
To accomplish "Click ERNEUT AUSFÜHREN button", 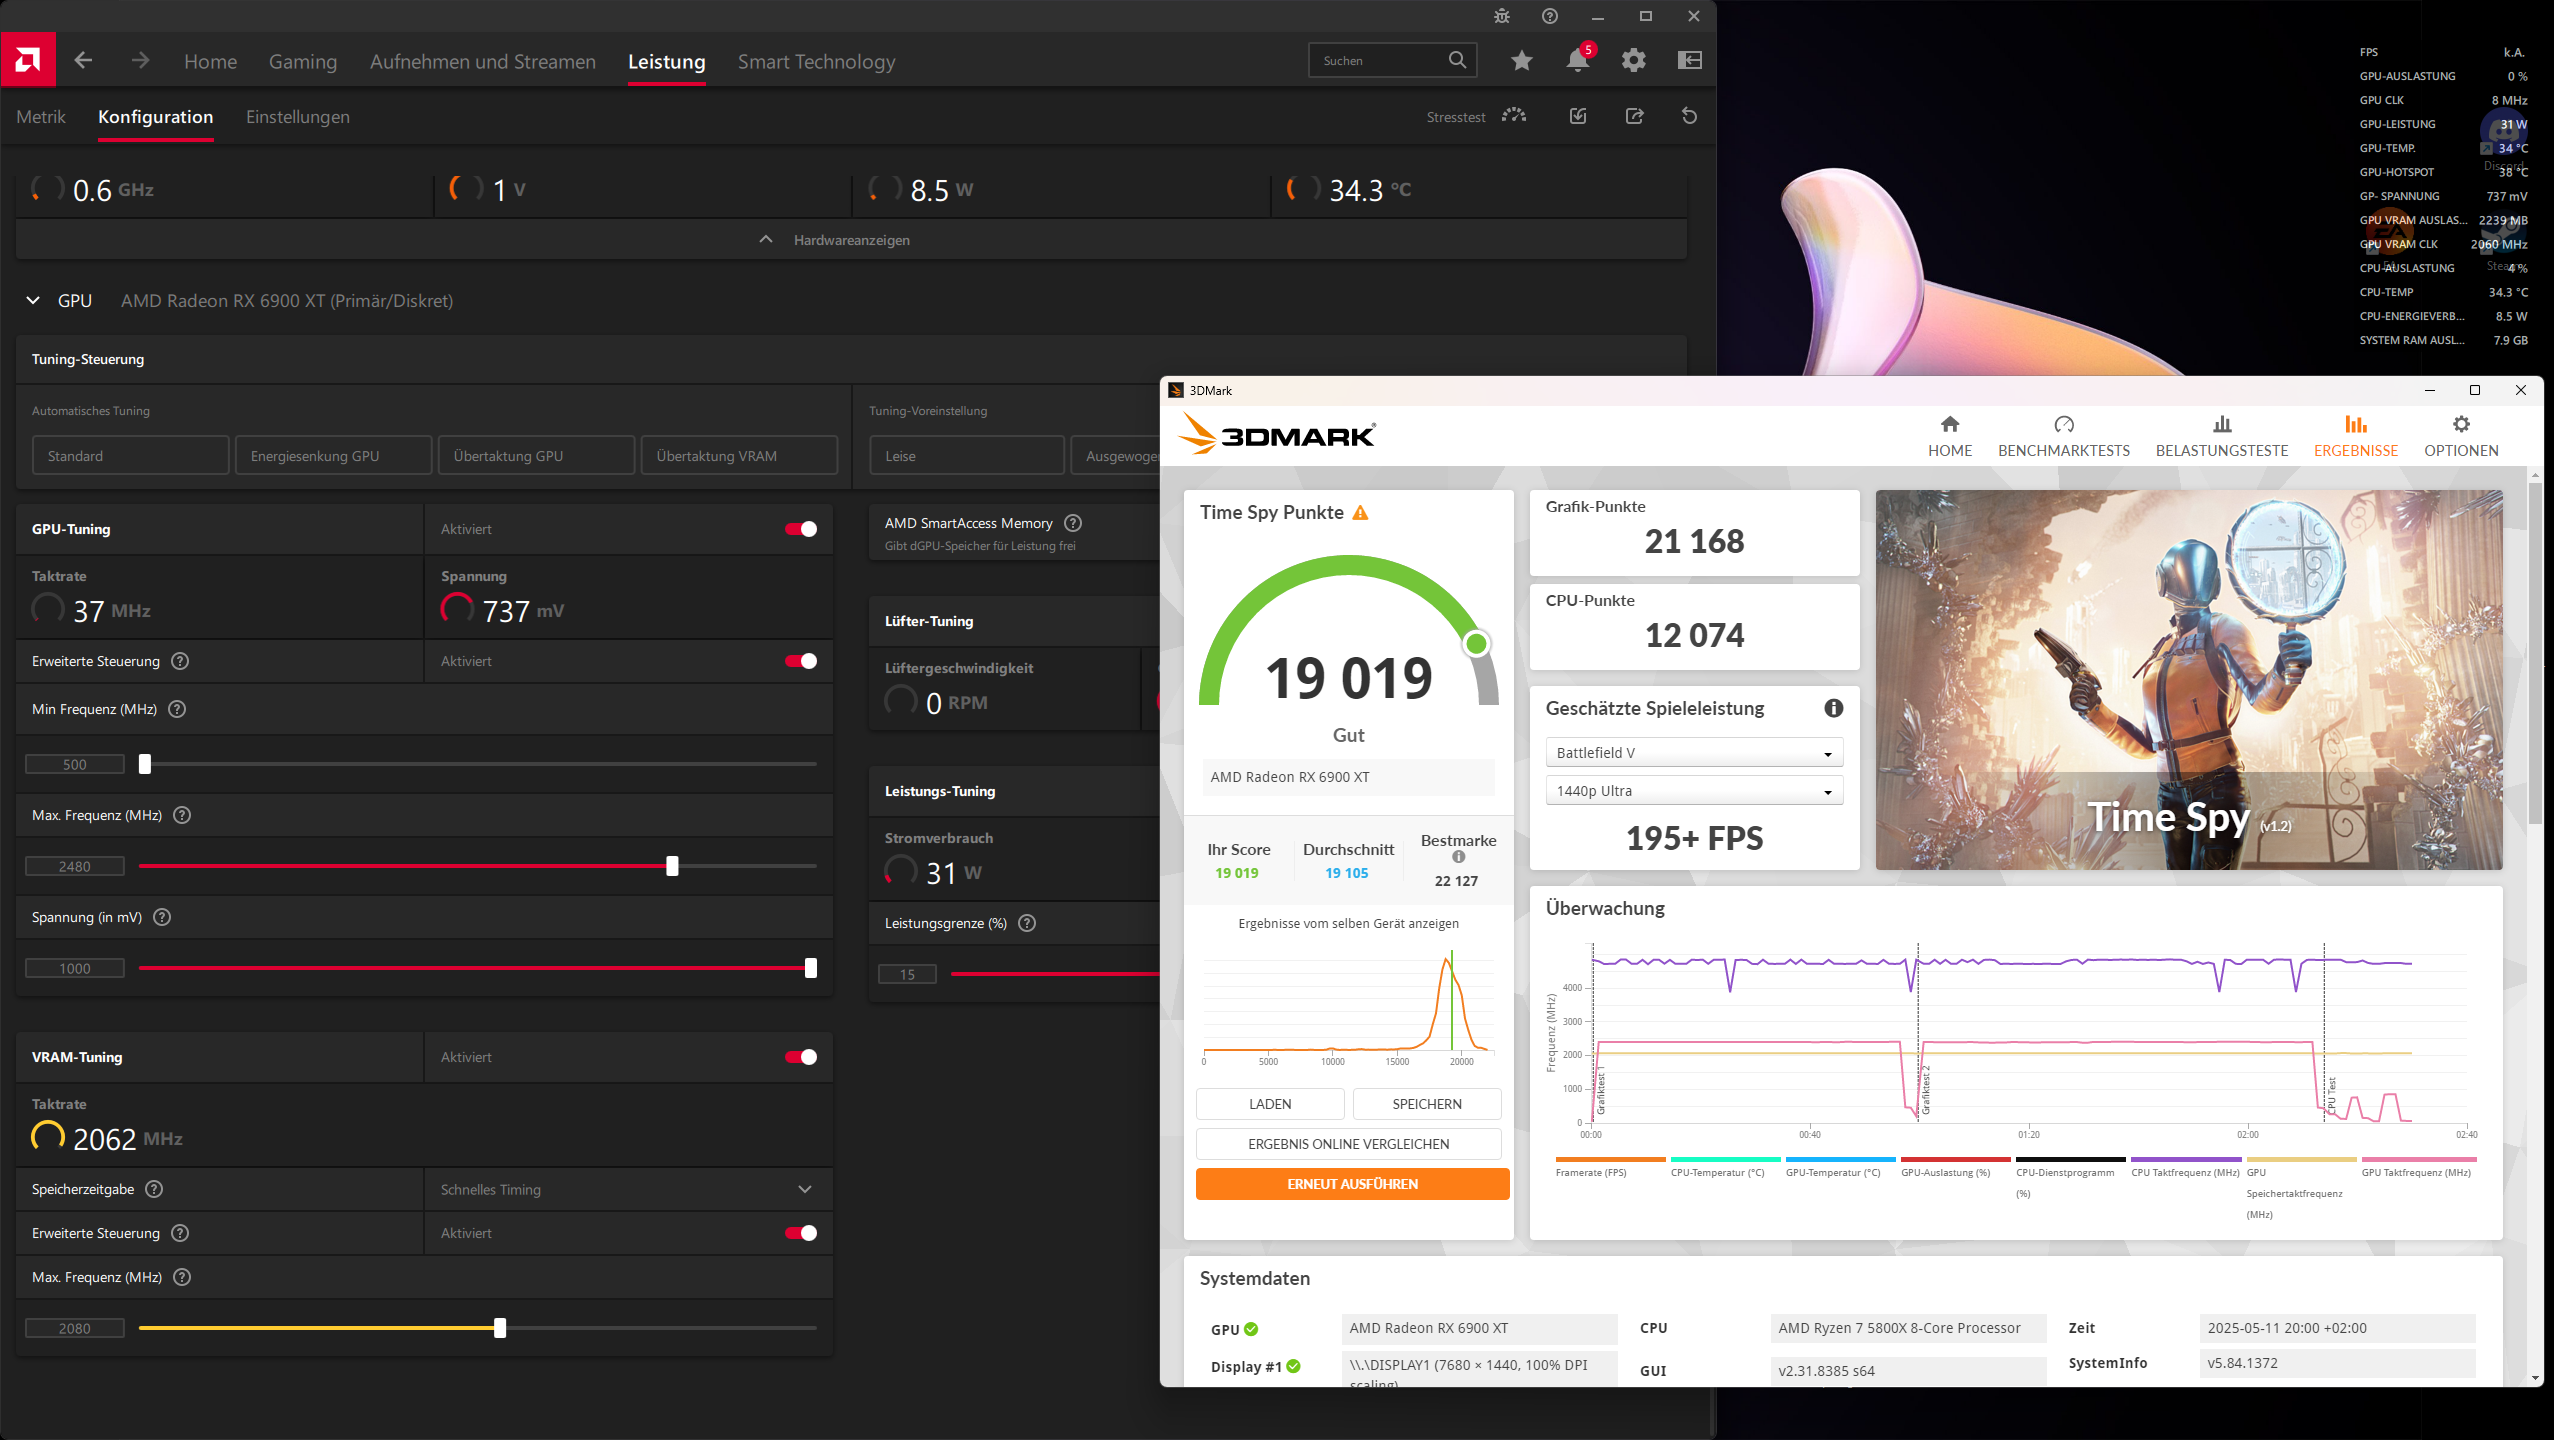I will click(1352, 1184).
